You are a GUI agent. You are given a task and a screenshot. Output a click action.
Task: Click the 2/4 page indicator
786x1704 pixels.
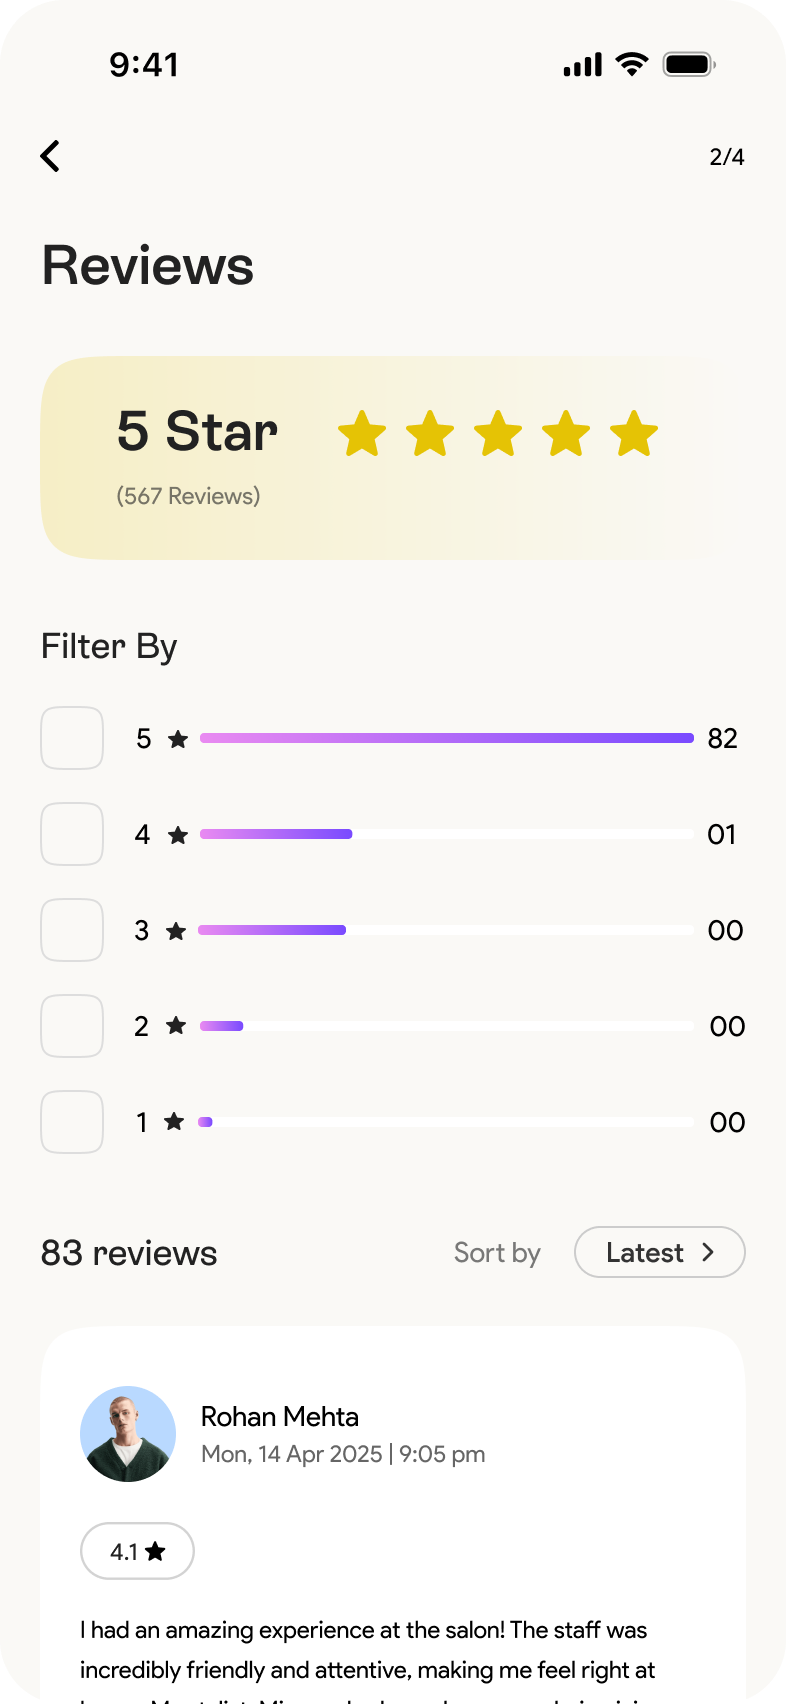[x=727, y=157]
